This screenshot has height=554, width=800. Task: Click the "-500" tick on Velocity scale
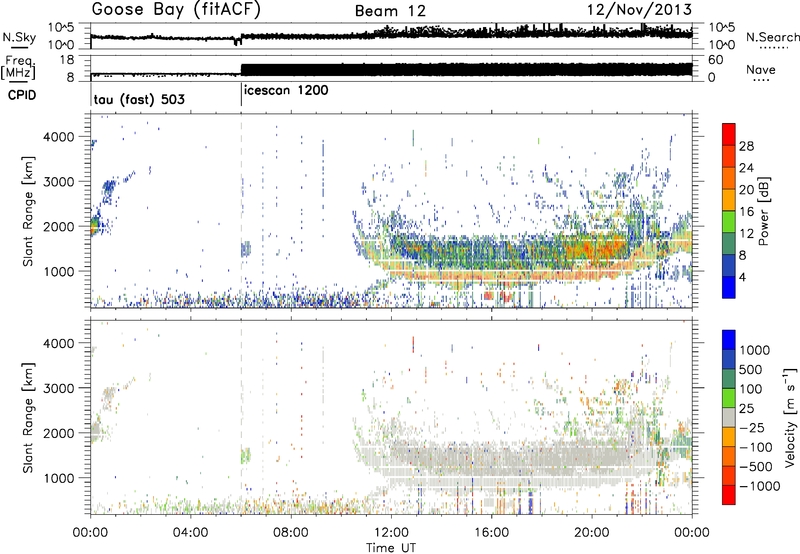(x=756, y=467)
